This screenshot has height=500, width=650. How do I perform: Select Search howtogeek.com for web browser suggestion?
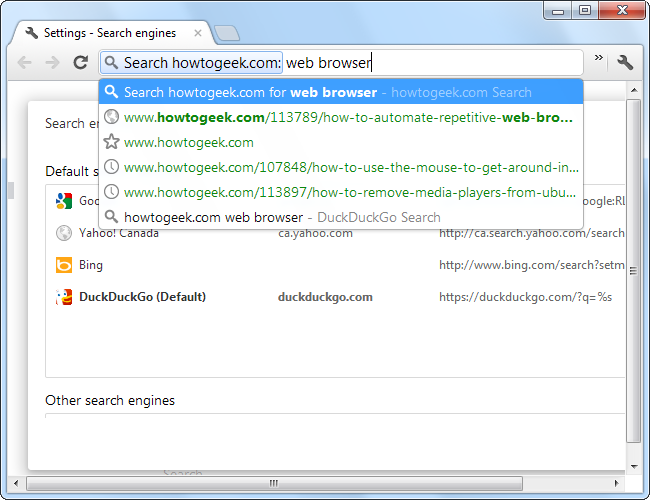[x=341, y=92]
